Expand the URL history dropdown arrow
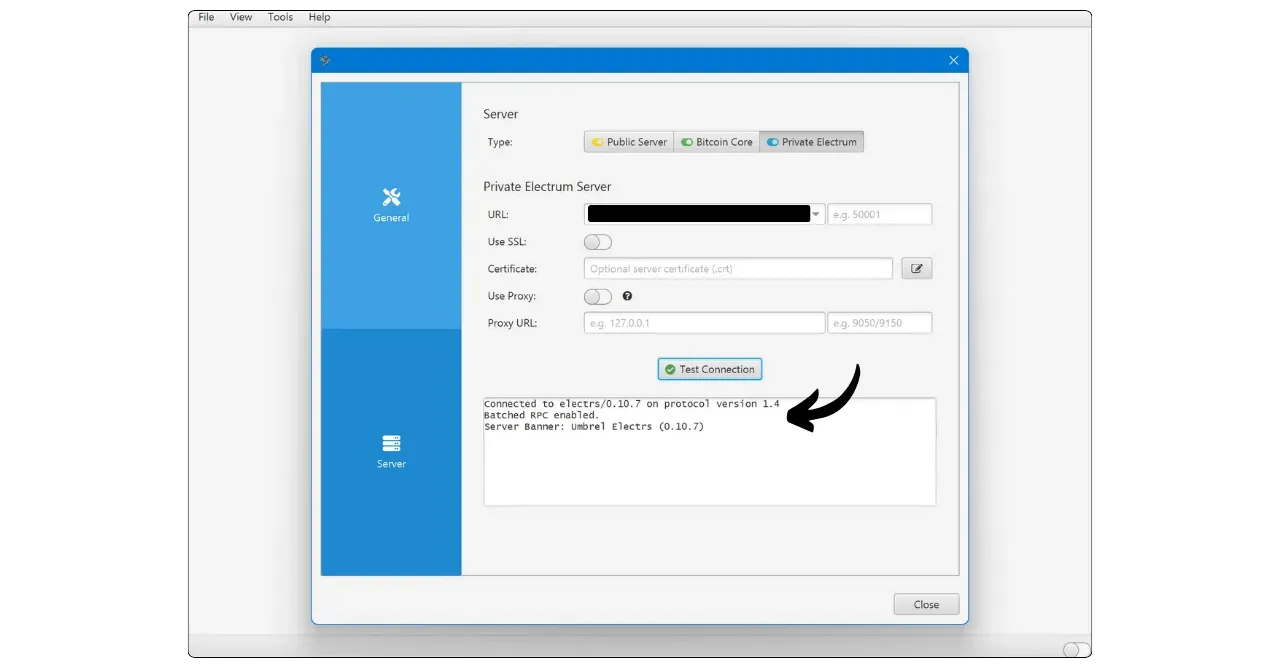 point(817,214)
